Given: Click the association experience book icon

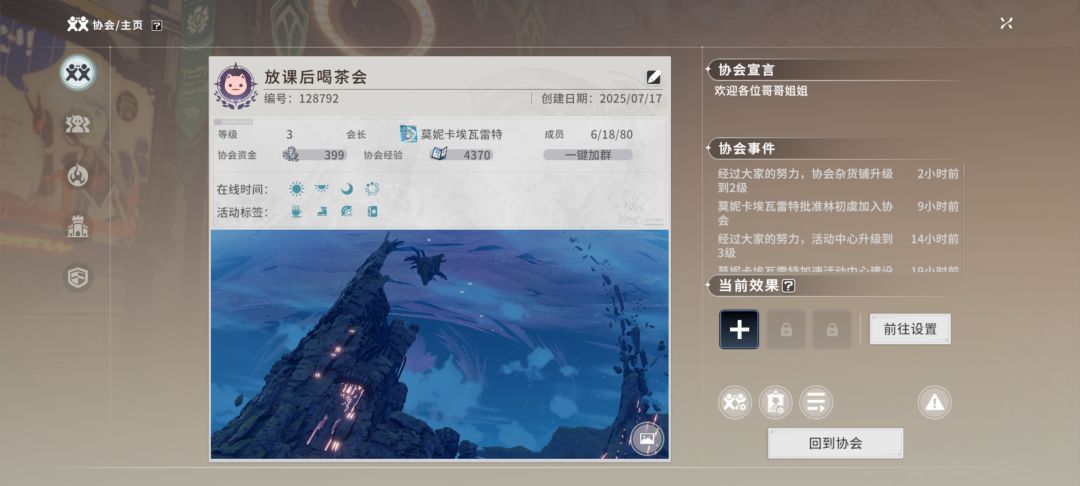Looking at the screenshot, I should (x=439, y=154).
